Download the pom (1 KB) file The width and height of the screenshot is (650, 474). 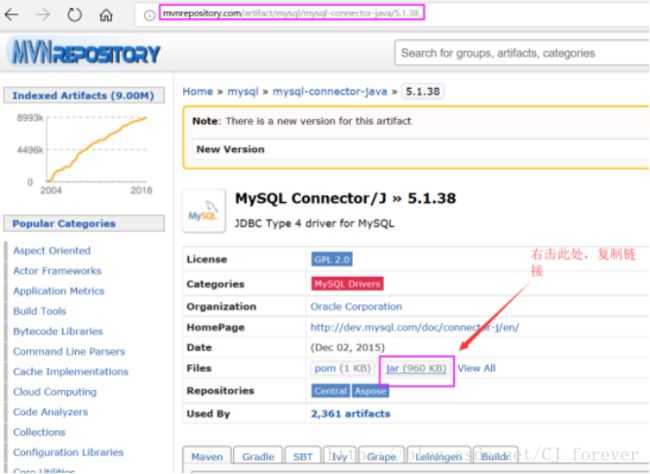point(342,368)
